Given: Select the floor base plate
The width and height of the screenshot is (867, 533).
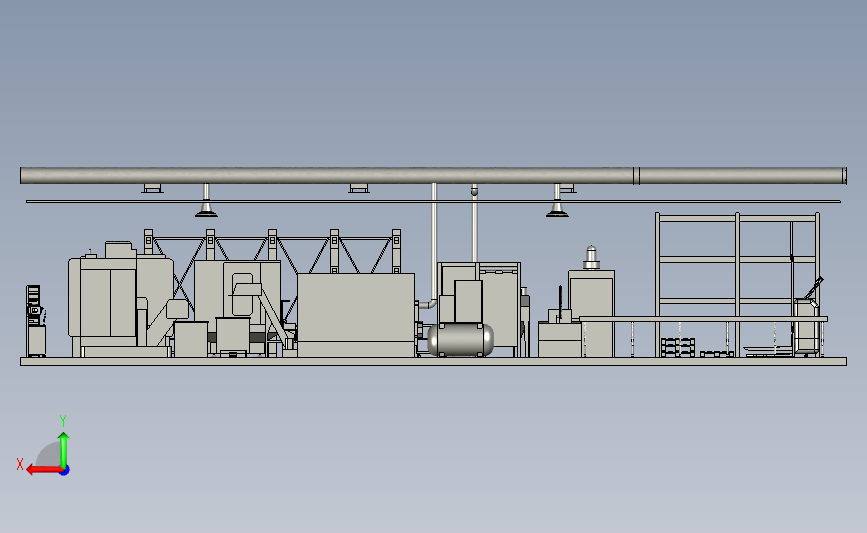Looking at the screenshot, I should pyautogui.click(x=434, y=362).
